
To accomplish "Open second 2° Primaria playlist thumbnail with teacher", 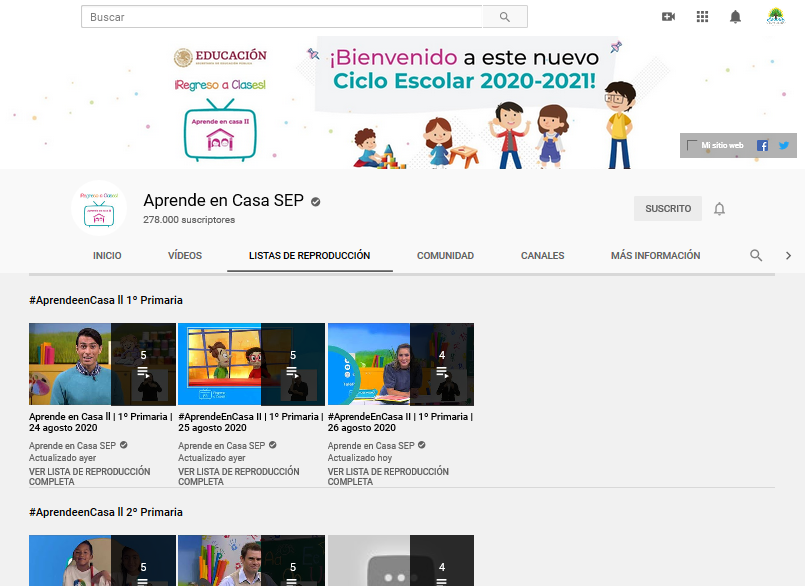I will [x=252, y=560].
